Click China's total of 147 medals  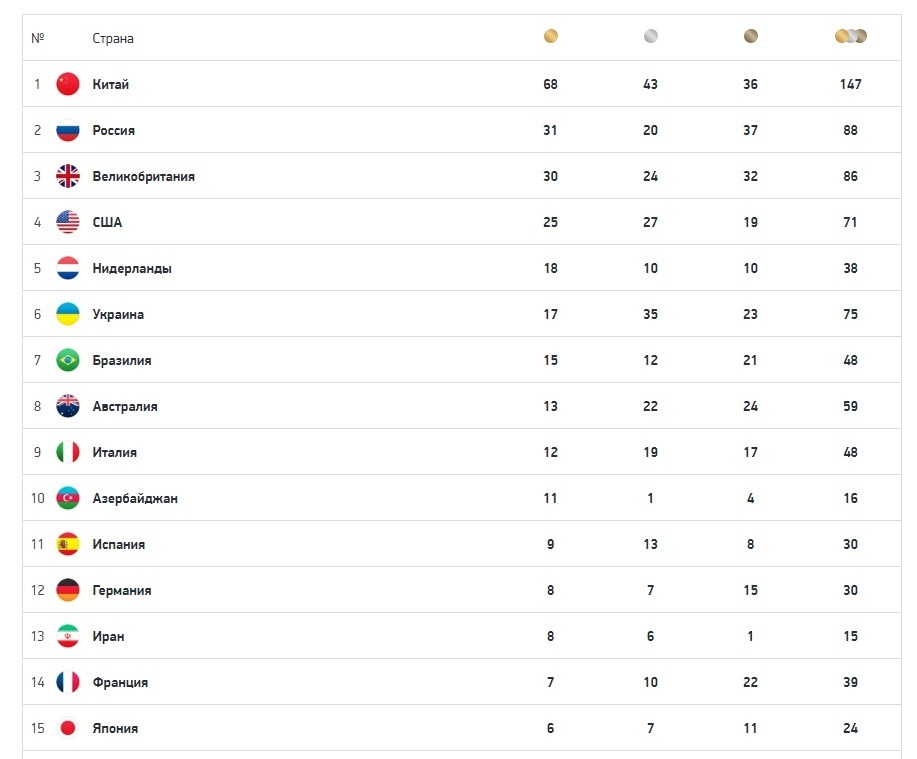850,84
